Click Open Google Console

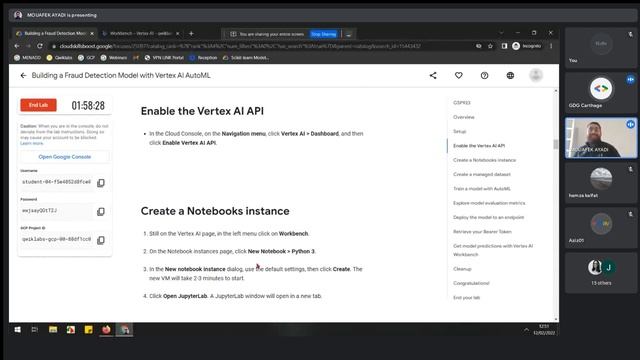(64, 157)
